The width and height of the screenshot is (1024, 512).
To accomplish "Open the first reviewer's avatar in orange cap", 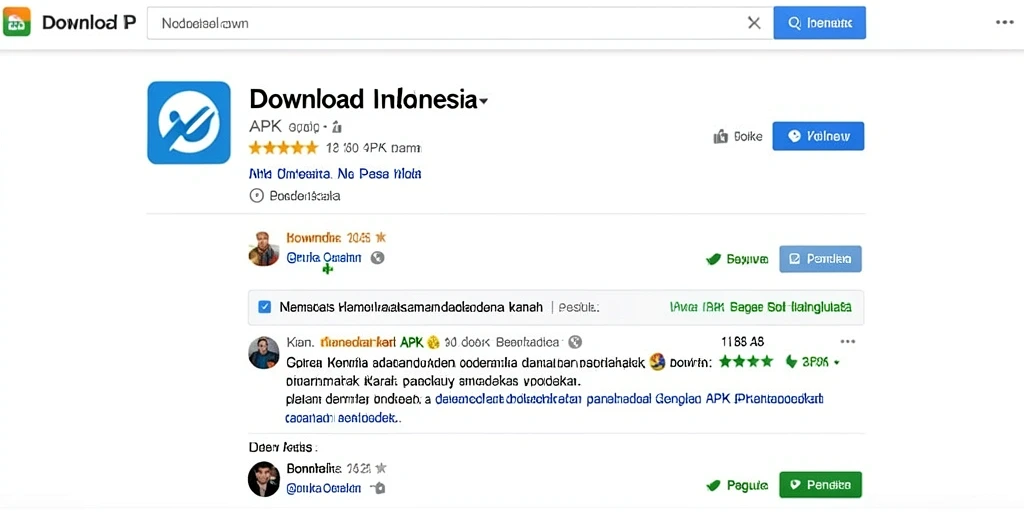I will 264,248.
